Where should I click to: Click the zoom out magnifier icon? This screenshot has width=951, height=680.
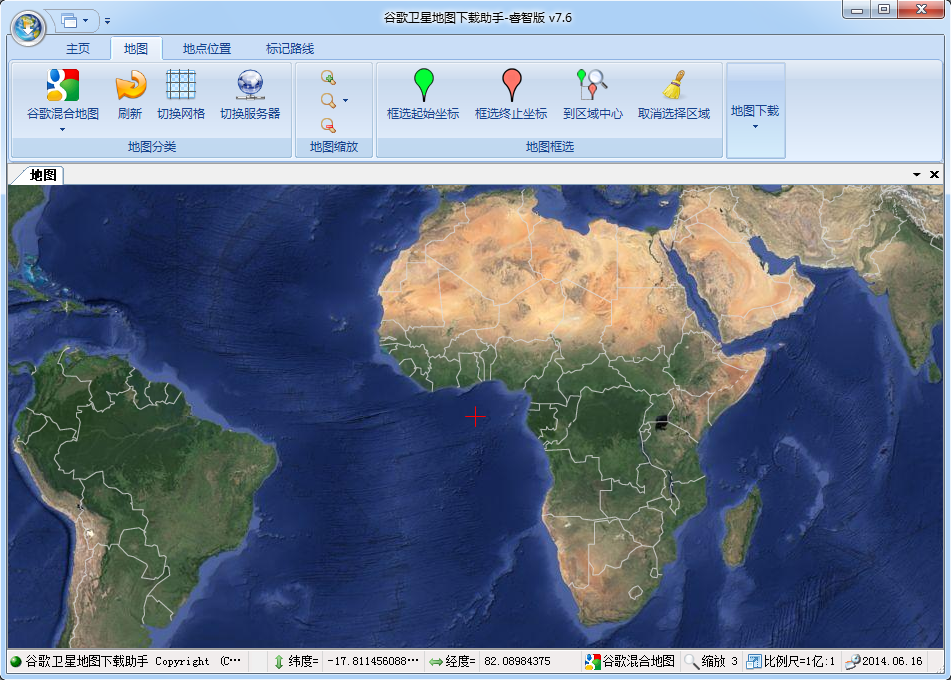pyautogui.click(x=328, y=125)
